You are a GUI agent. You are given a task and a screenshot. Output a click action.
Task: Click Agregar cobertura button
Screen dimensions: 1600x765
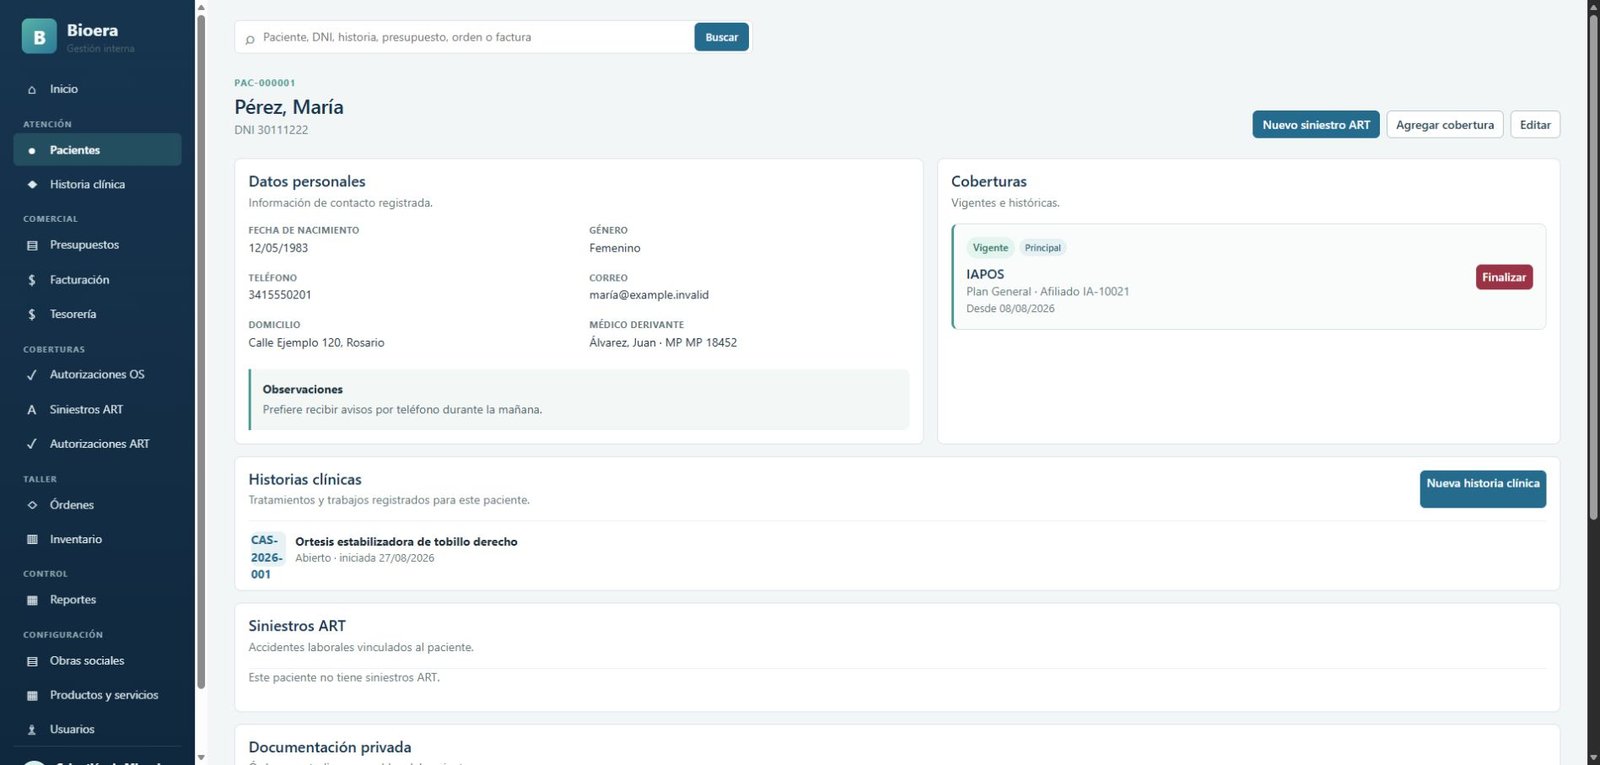click(x=1445, y=125)
